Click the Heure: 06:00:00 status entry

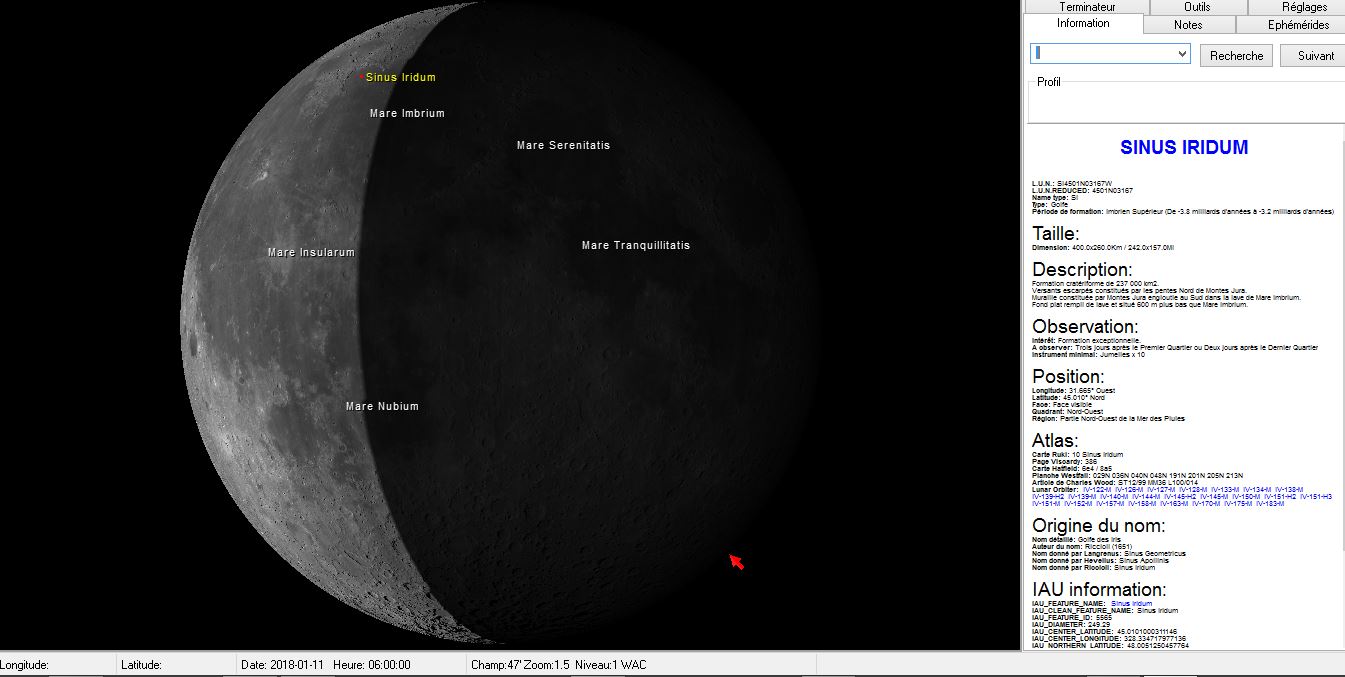tap(371, 665)
